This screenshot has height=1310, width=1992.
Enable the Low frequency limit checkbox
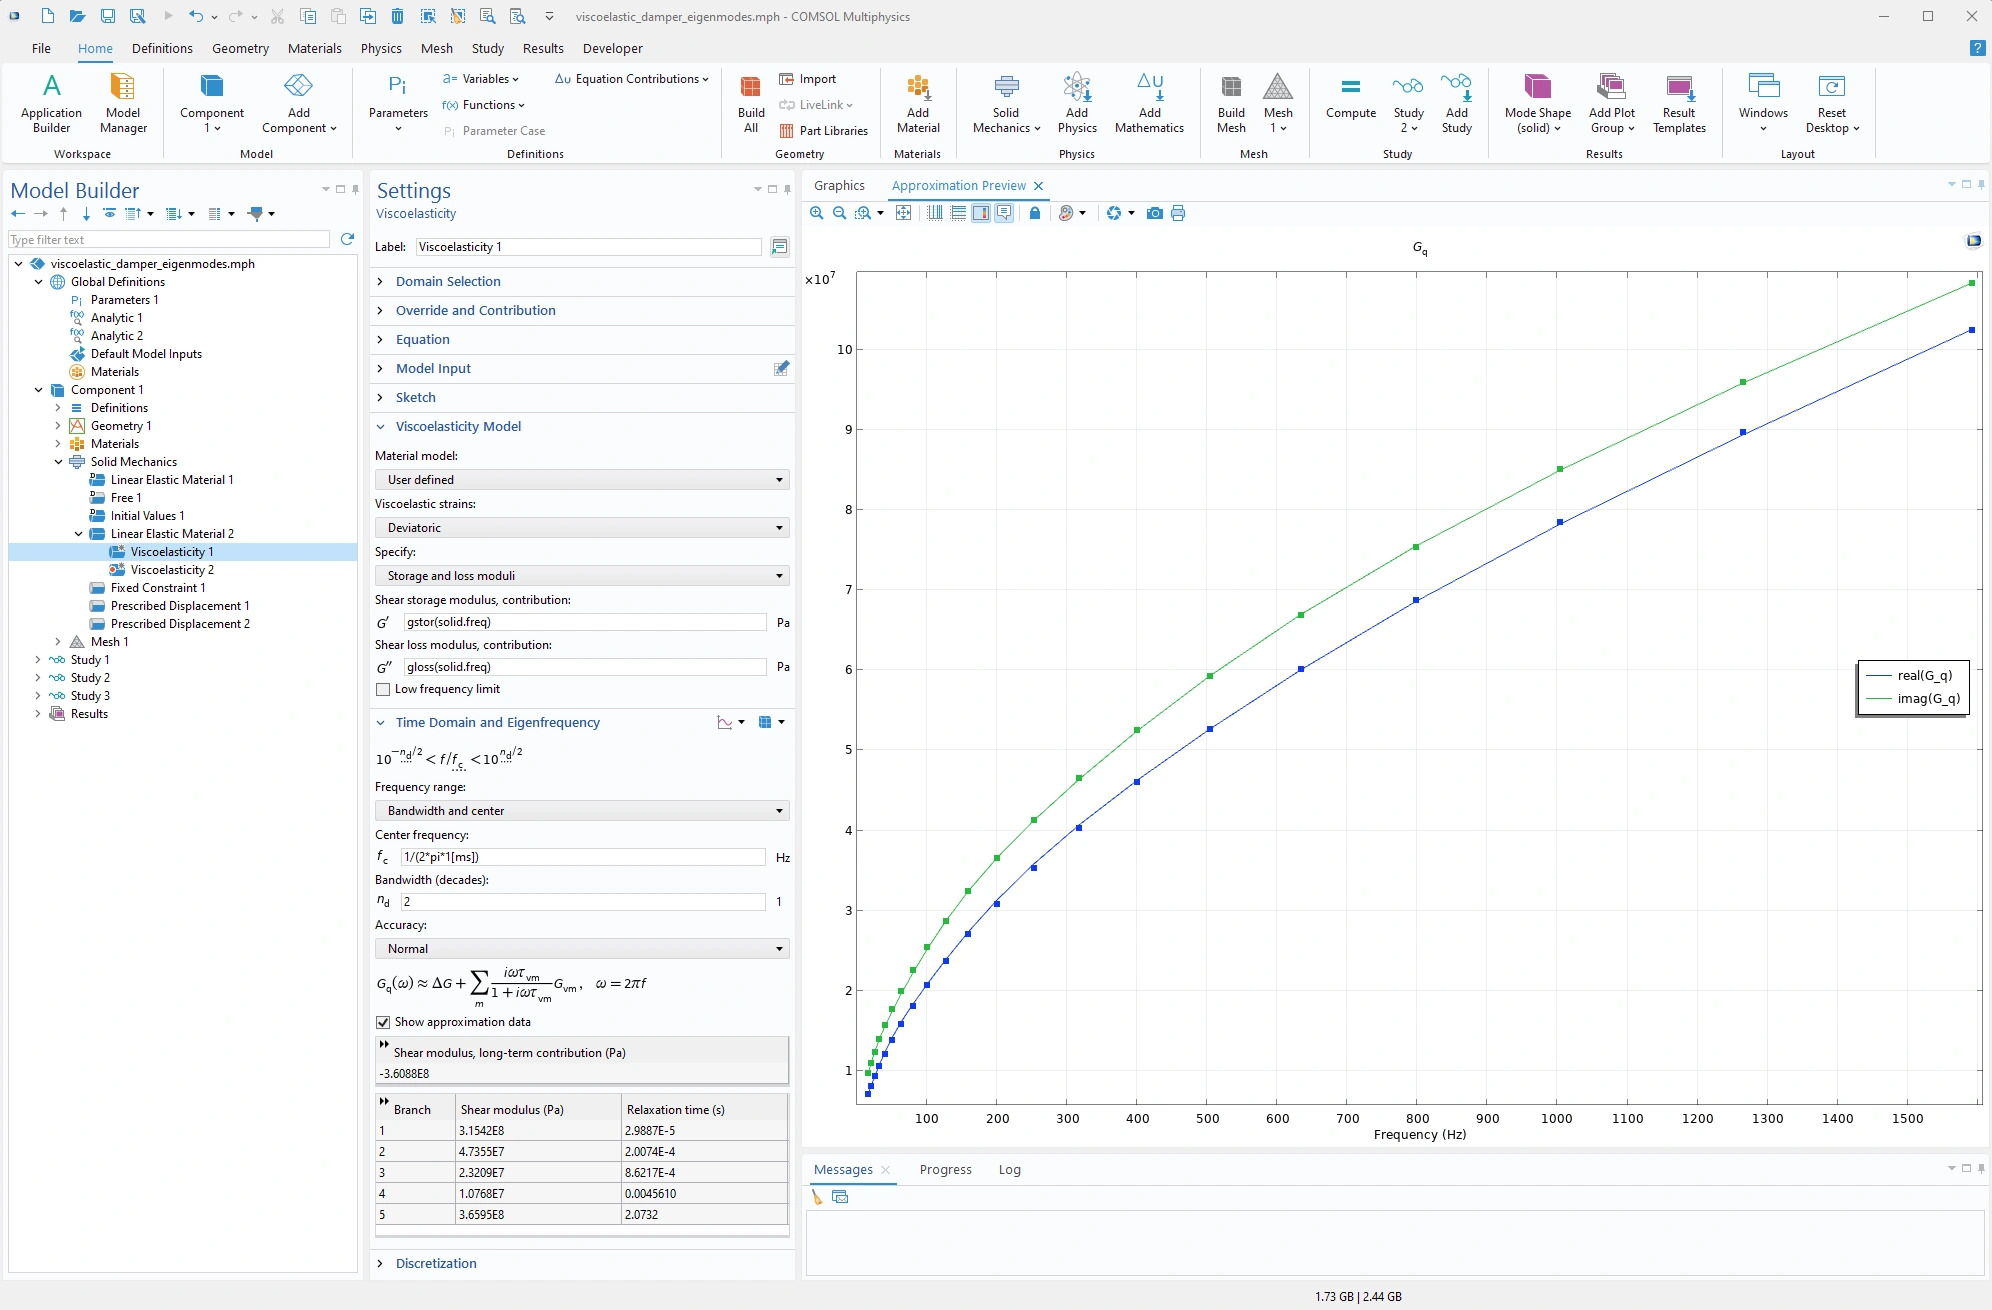pyautogui.click(x=383, y=689)
